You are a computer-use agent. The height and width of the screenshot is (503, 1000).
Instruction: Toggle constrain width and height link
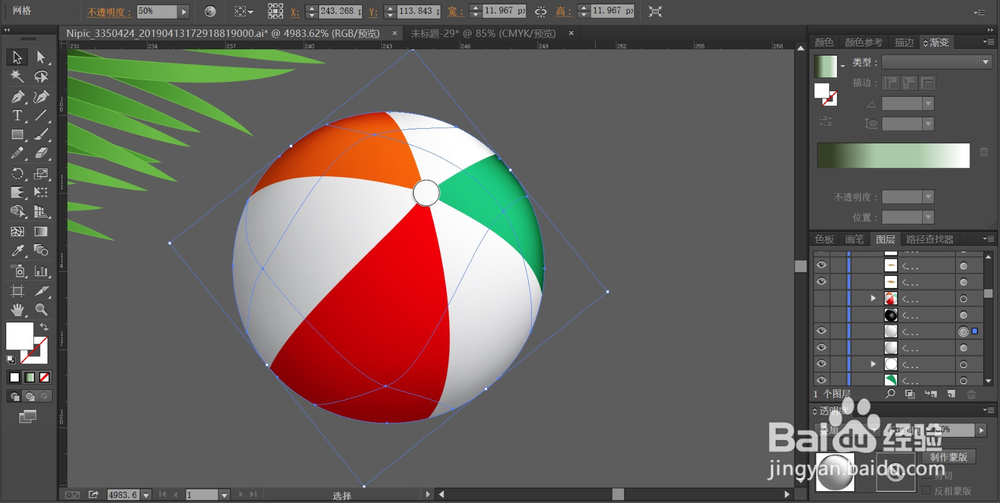point(541,11)
